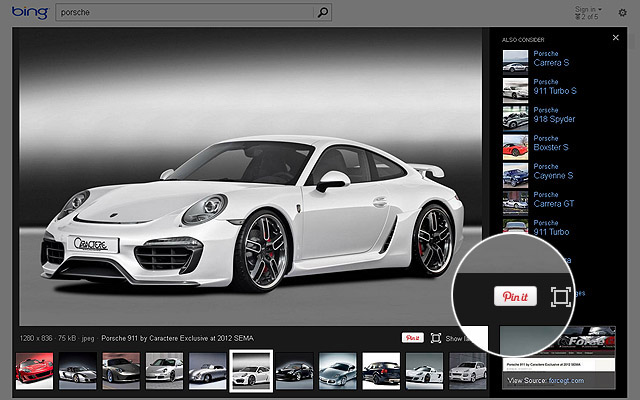Select the grey coupe with brown wall thumbnail
The height and width of the screenshot is (400, 640).
click(121, 371)
